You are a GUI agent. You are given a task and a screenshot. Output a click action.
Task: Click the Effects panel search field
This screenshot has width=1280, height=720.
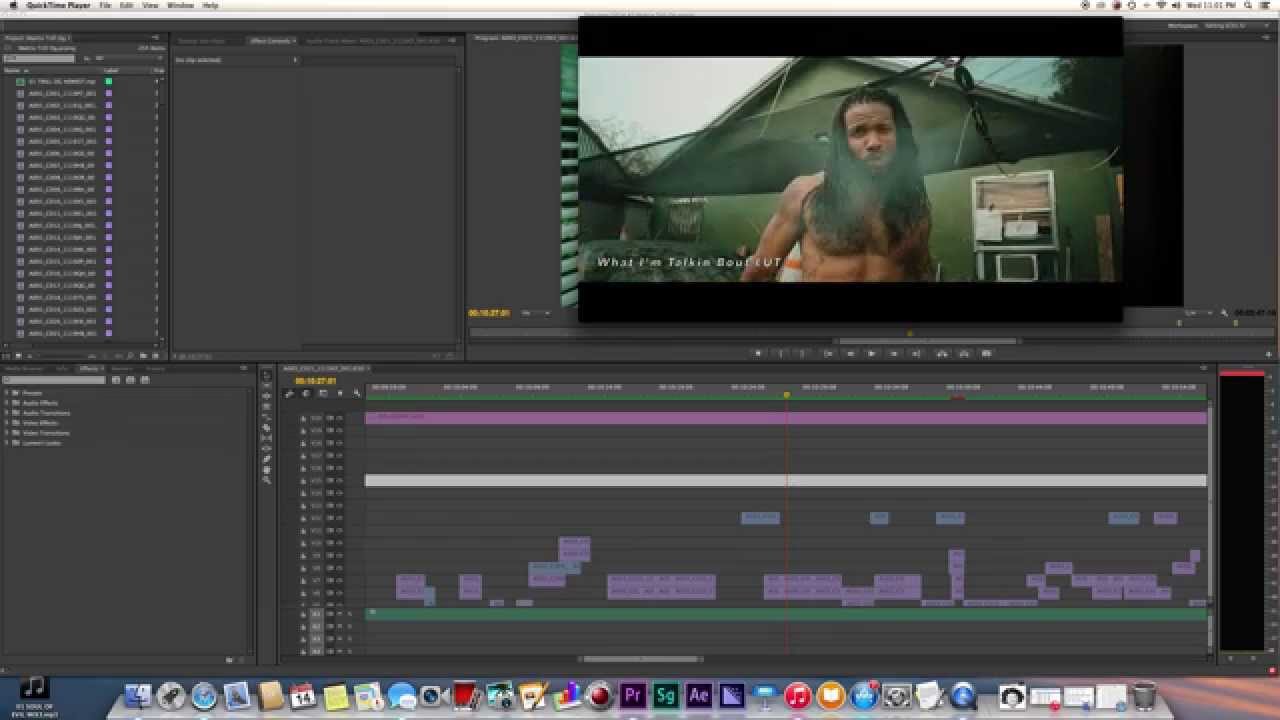[x=54, y=380]
